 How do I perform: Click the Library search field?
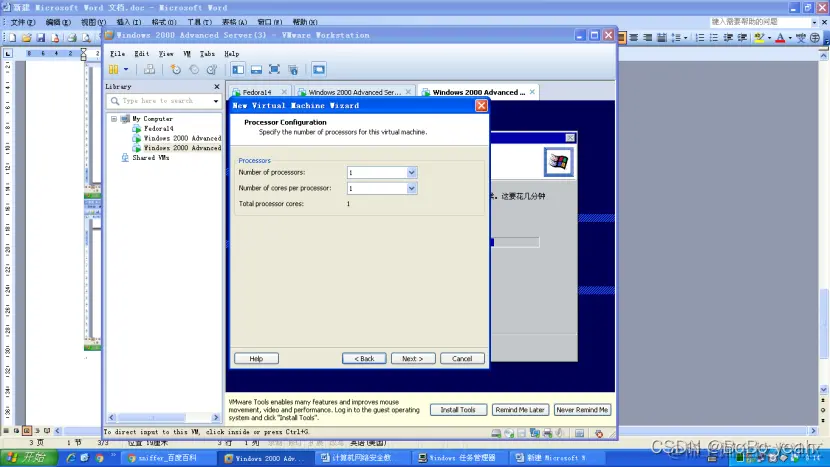(165, 101)
